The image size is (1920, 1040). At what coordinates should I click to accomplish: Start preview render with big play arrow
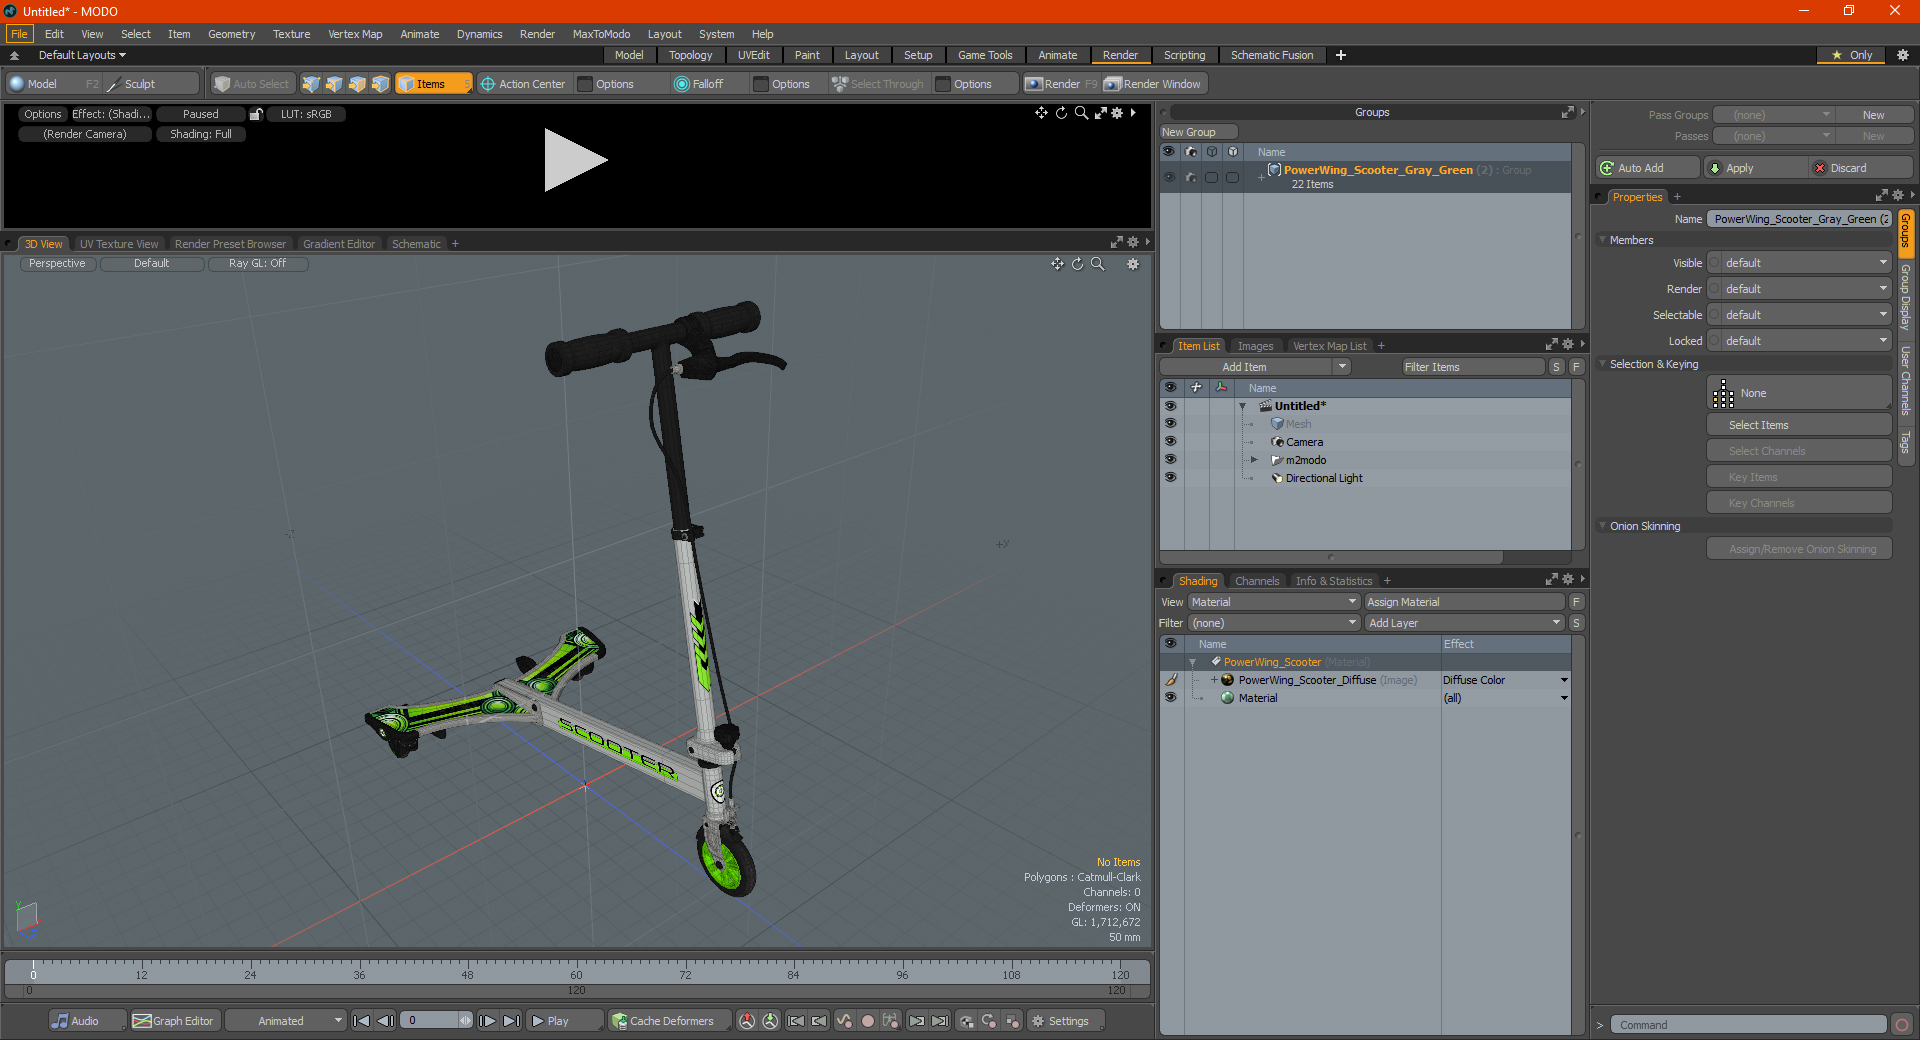[x=575, y=160]
